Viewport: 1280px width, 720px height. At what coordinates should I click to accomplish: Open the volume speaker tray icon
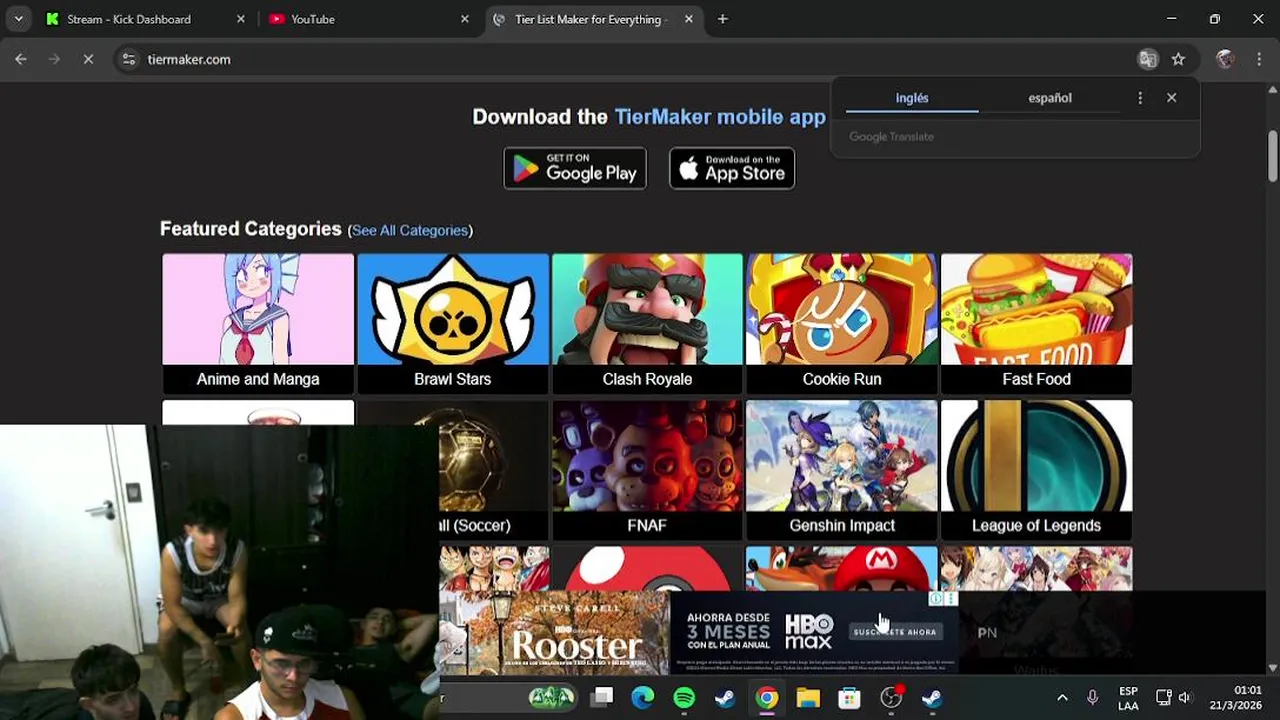click(1185, 698)
